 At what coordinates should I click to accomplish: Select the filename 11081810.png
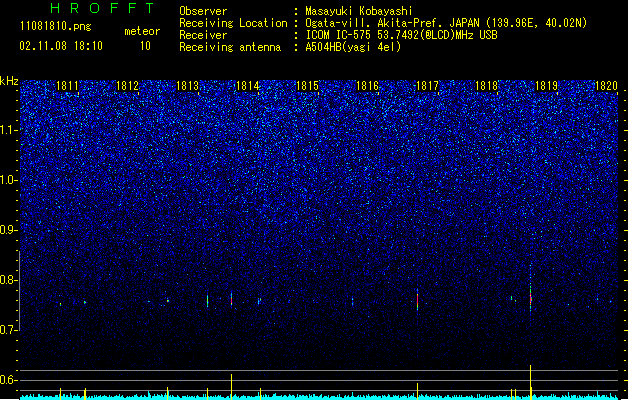pos(55,27)
